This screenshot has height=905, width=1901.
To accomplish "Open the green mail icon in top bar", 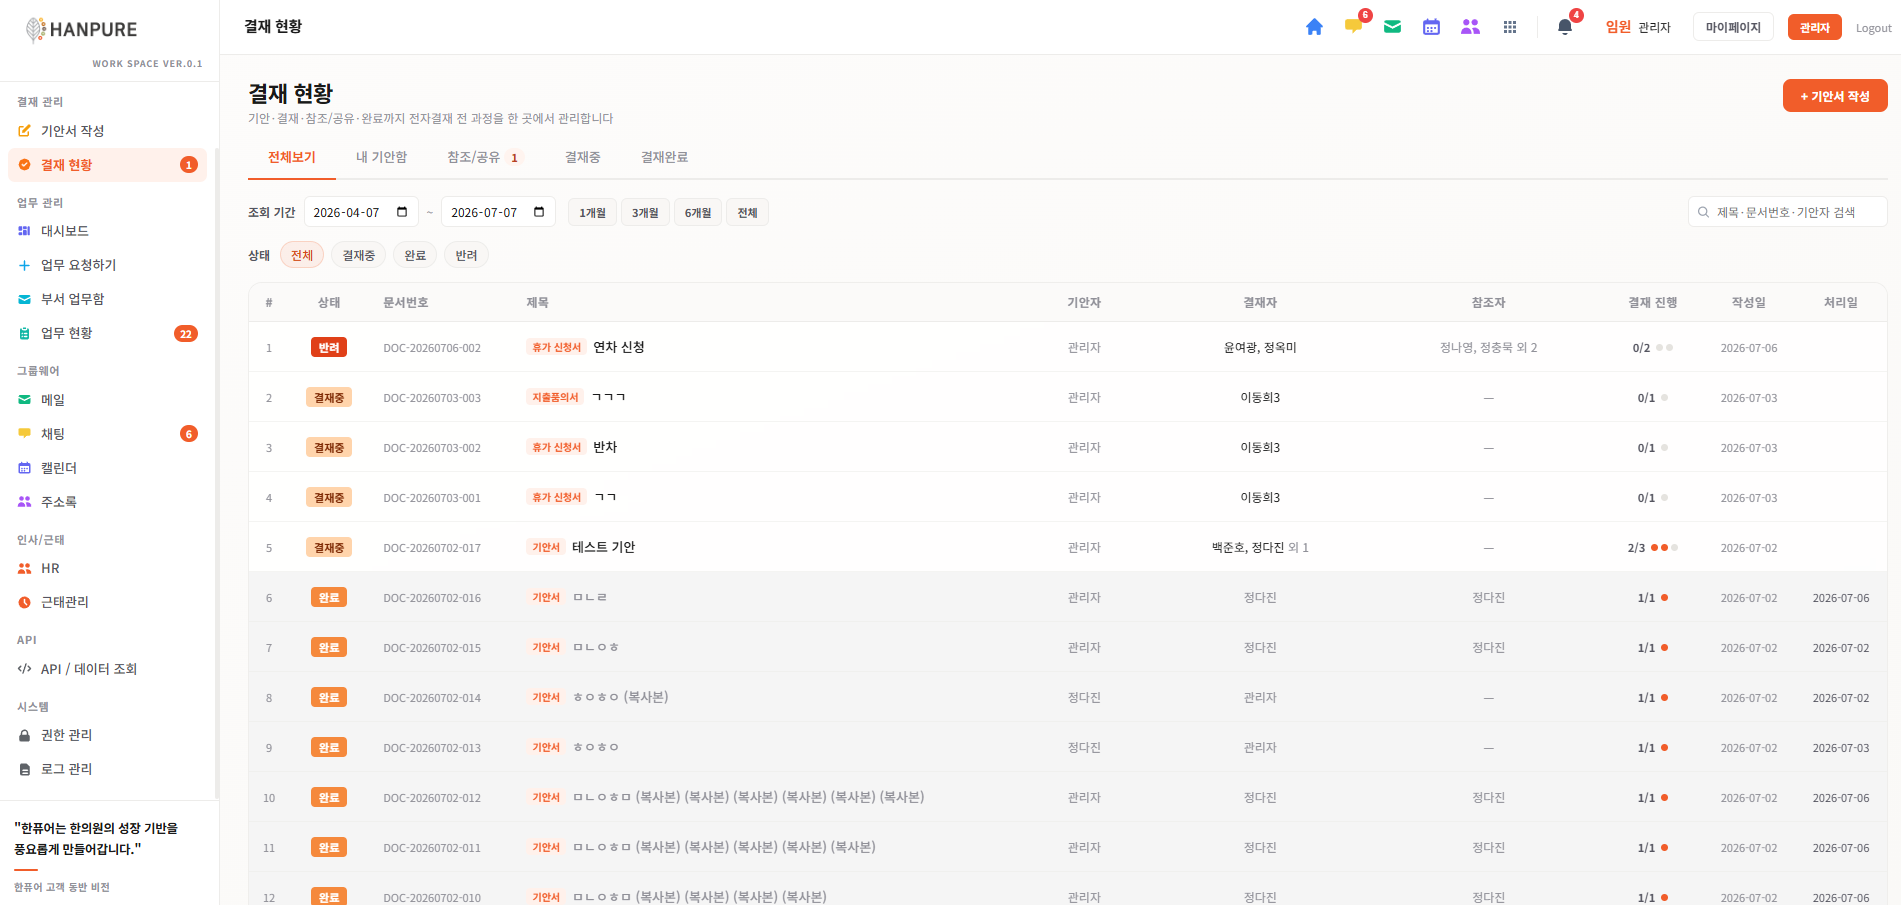I will [1392, 27].
